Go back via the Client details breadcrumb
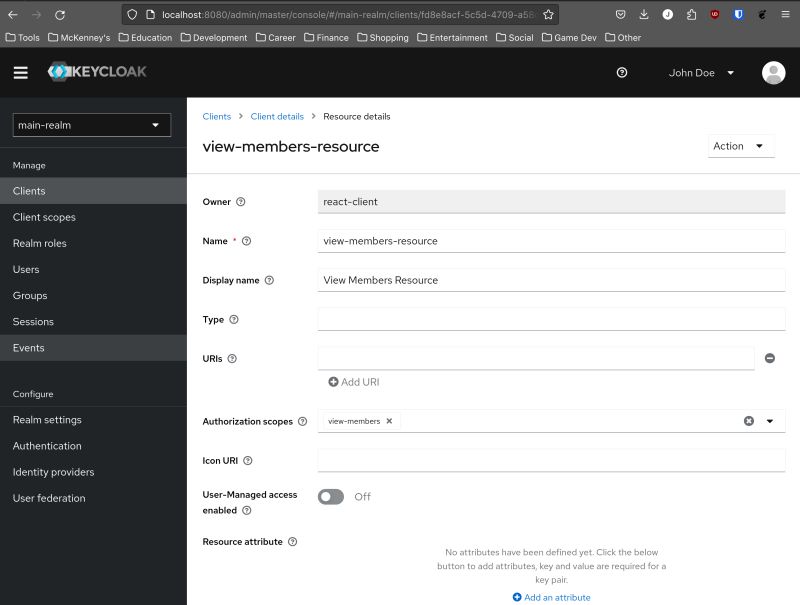 point(277,116)
